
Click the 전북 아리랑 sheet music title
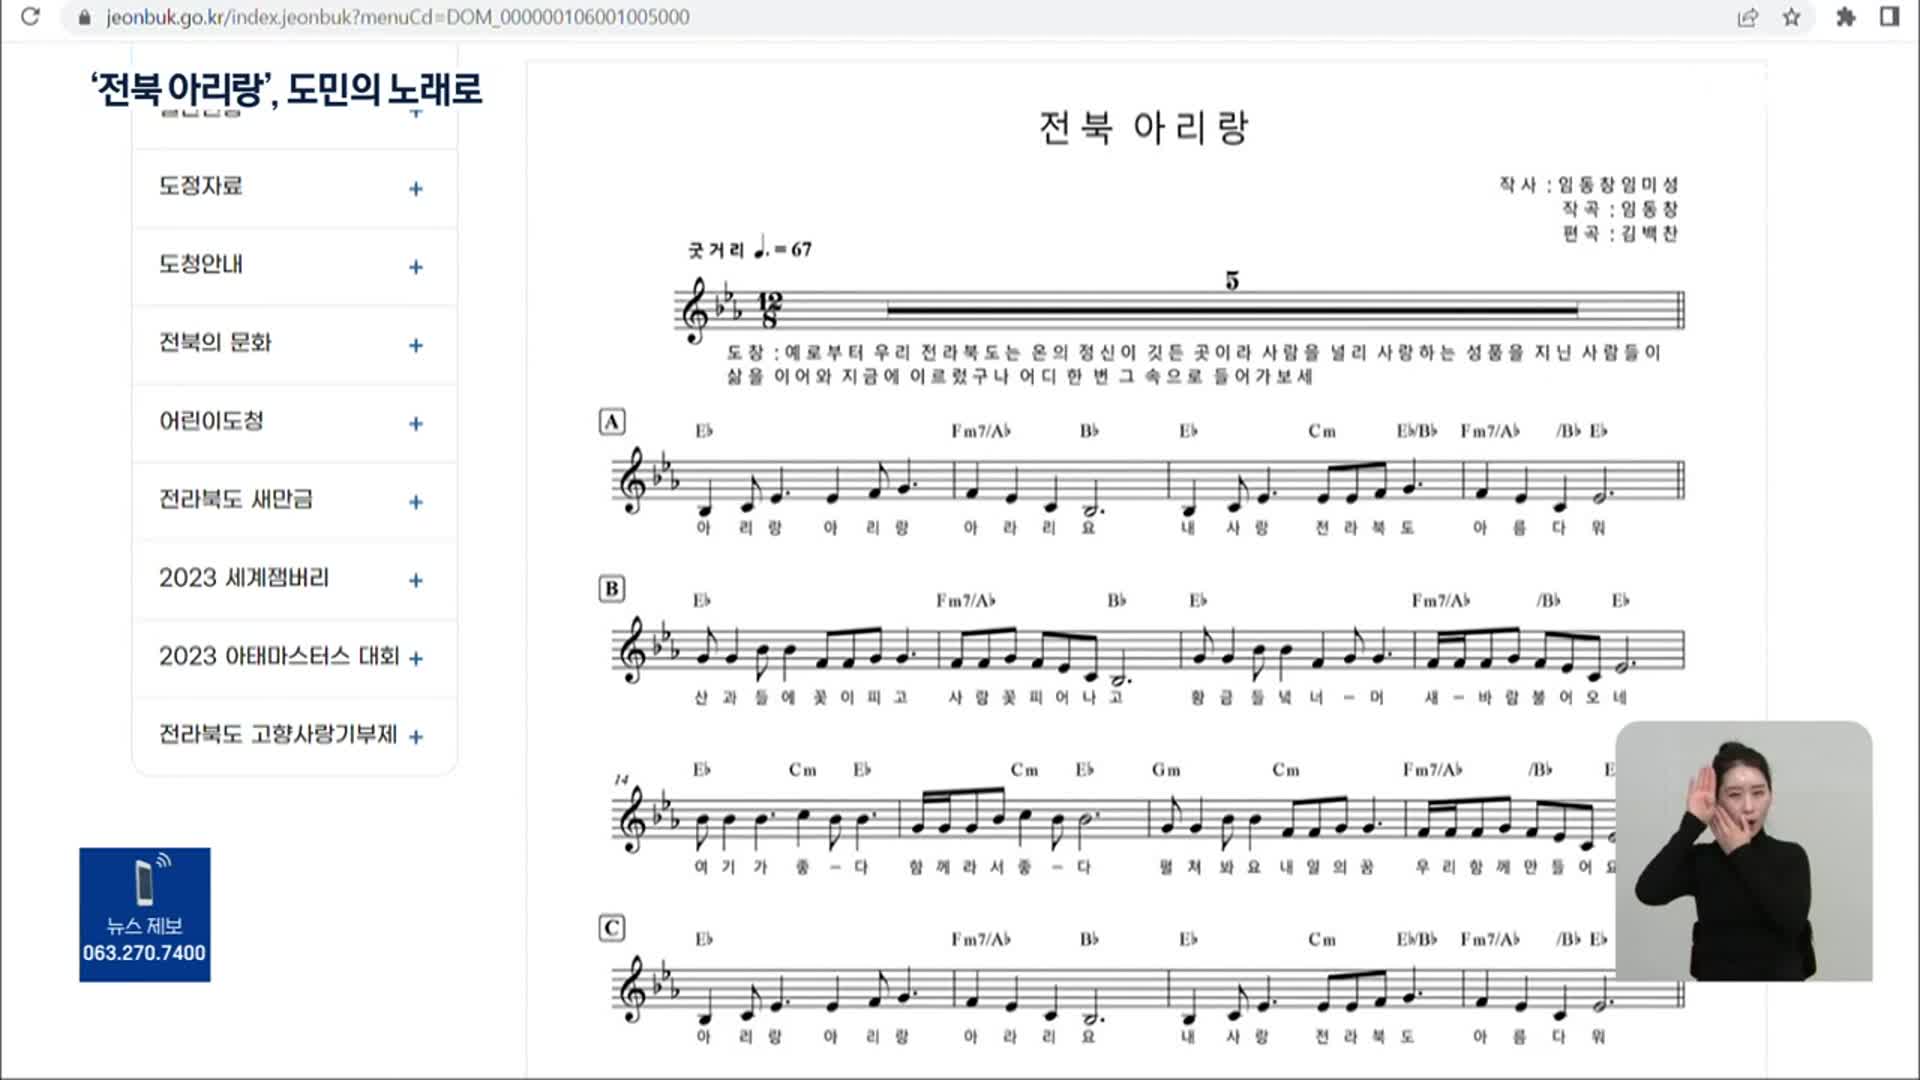point(1144,127)
